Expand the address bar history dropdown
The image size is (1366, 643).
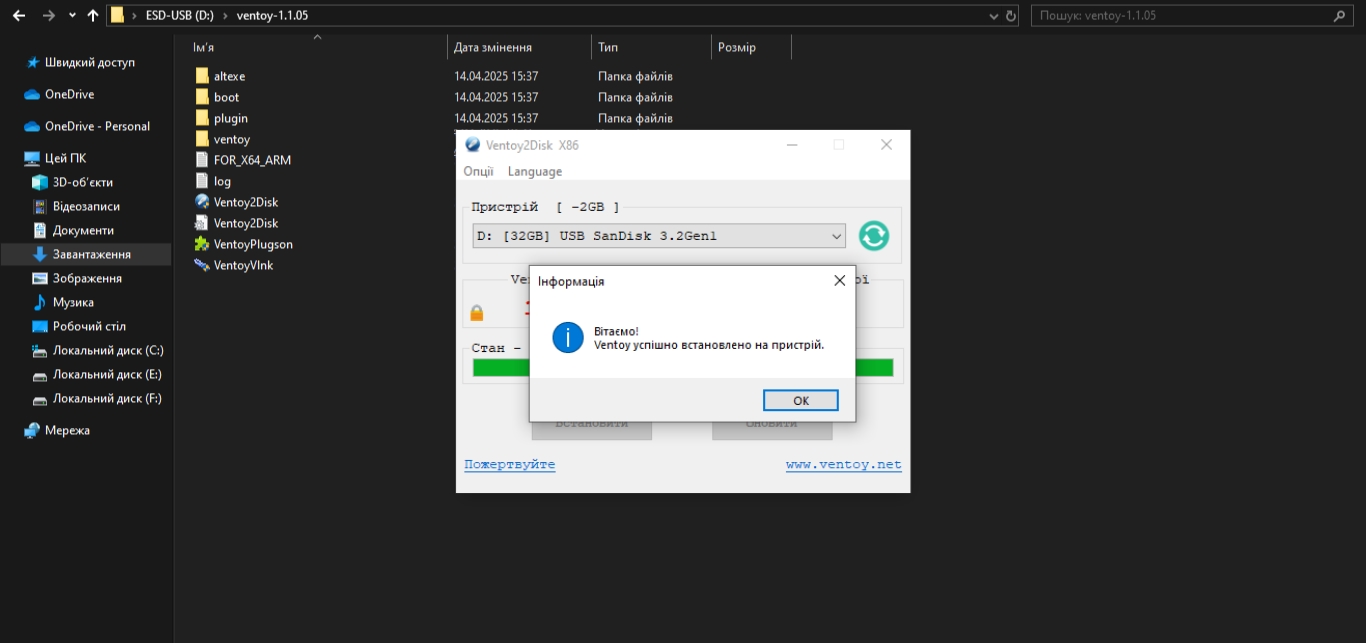coord(993,16)
